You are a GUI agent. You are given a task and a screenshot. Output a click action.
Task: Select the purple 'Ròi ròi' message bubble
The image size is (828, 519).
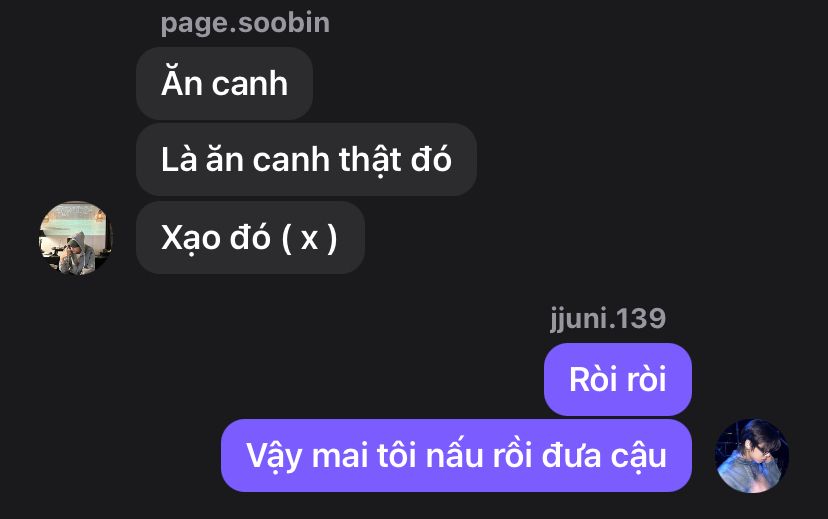pyautogui.click(x=618, y=379)
